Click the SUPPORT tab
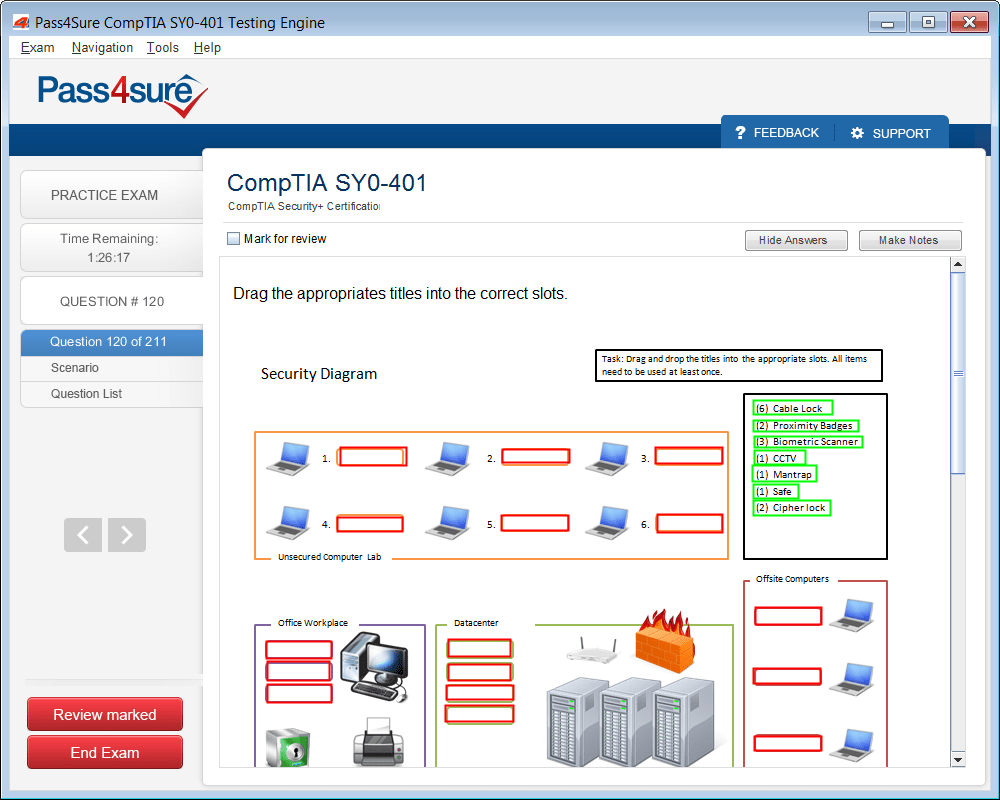Image resolution: width=1000 pixels, height=800 pixels. point(891,133)
